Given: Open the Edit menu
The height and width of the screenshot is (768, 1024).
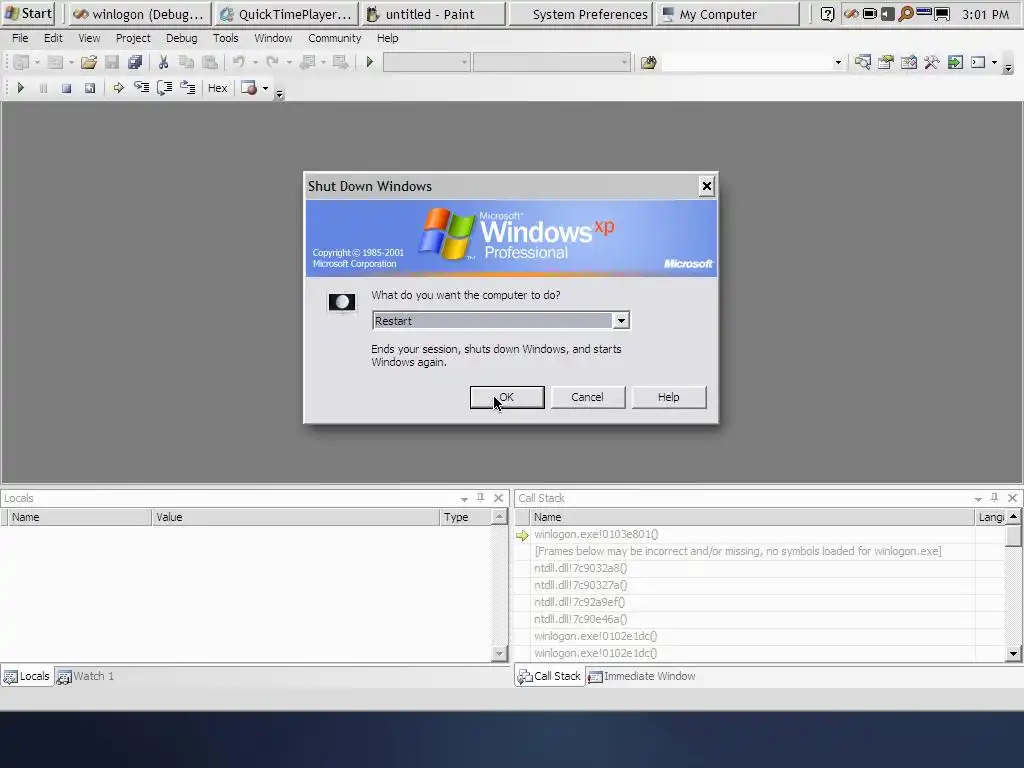Looking at the screenshot, I should [53, 38].
